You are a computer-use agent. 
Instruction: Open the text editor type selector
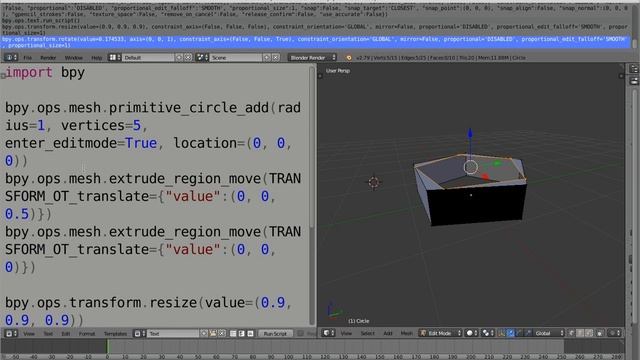click(x=11, y=333)
